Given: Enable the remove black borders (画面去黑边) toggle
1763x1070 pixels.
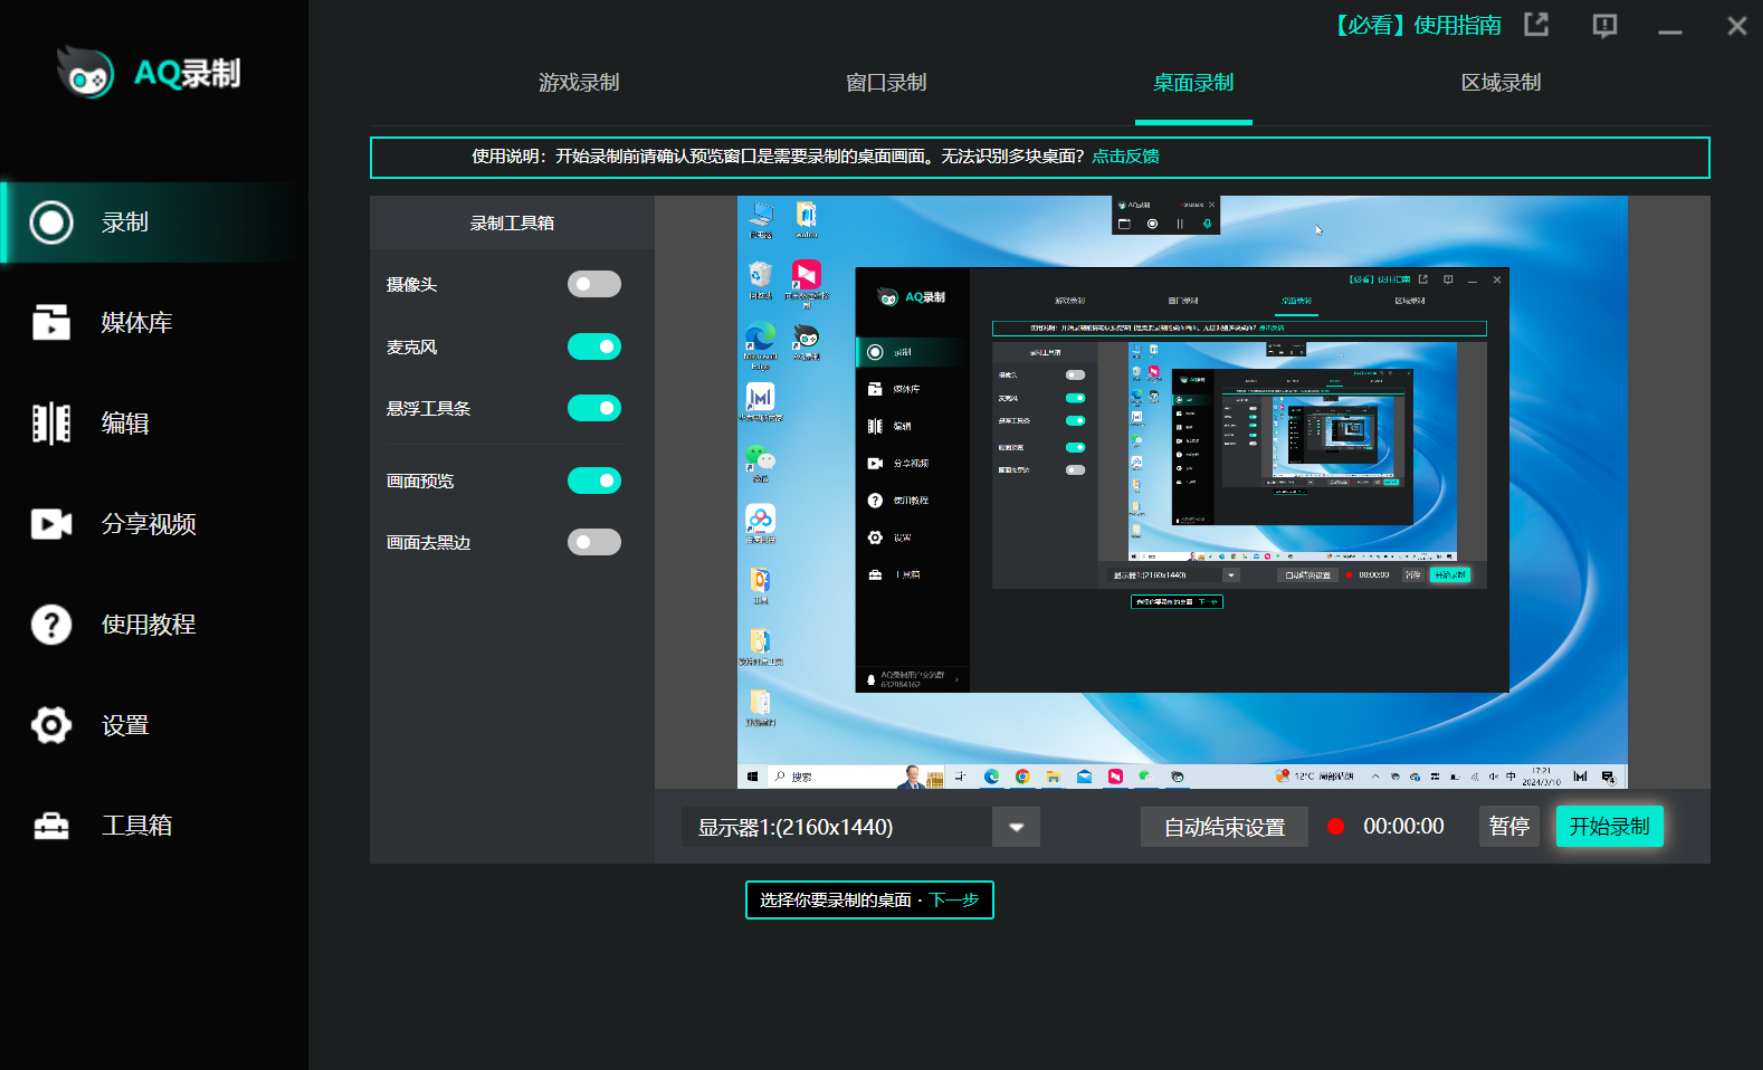Looking at the screenshot, I should [x=594, y=542].
